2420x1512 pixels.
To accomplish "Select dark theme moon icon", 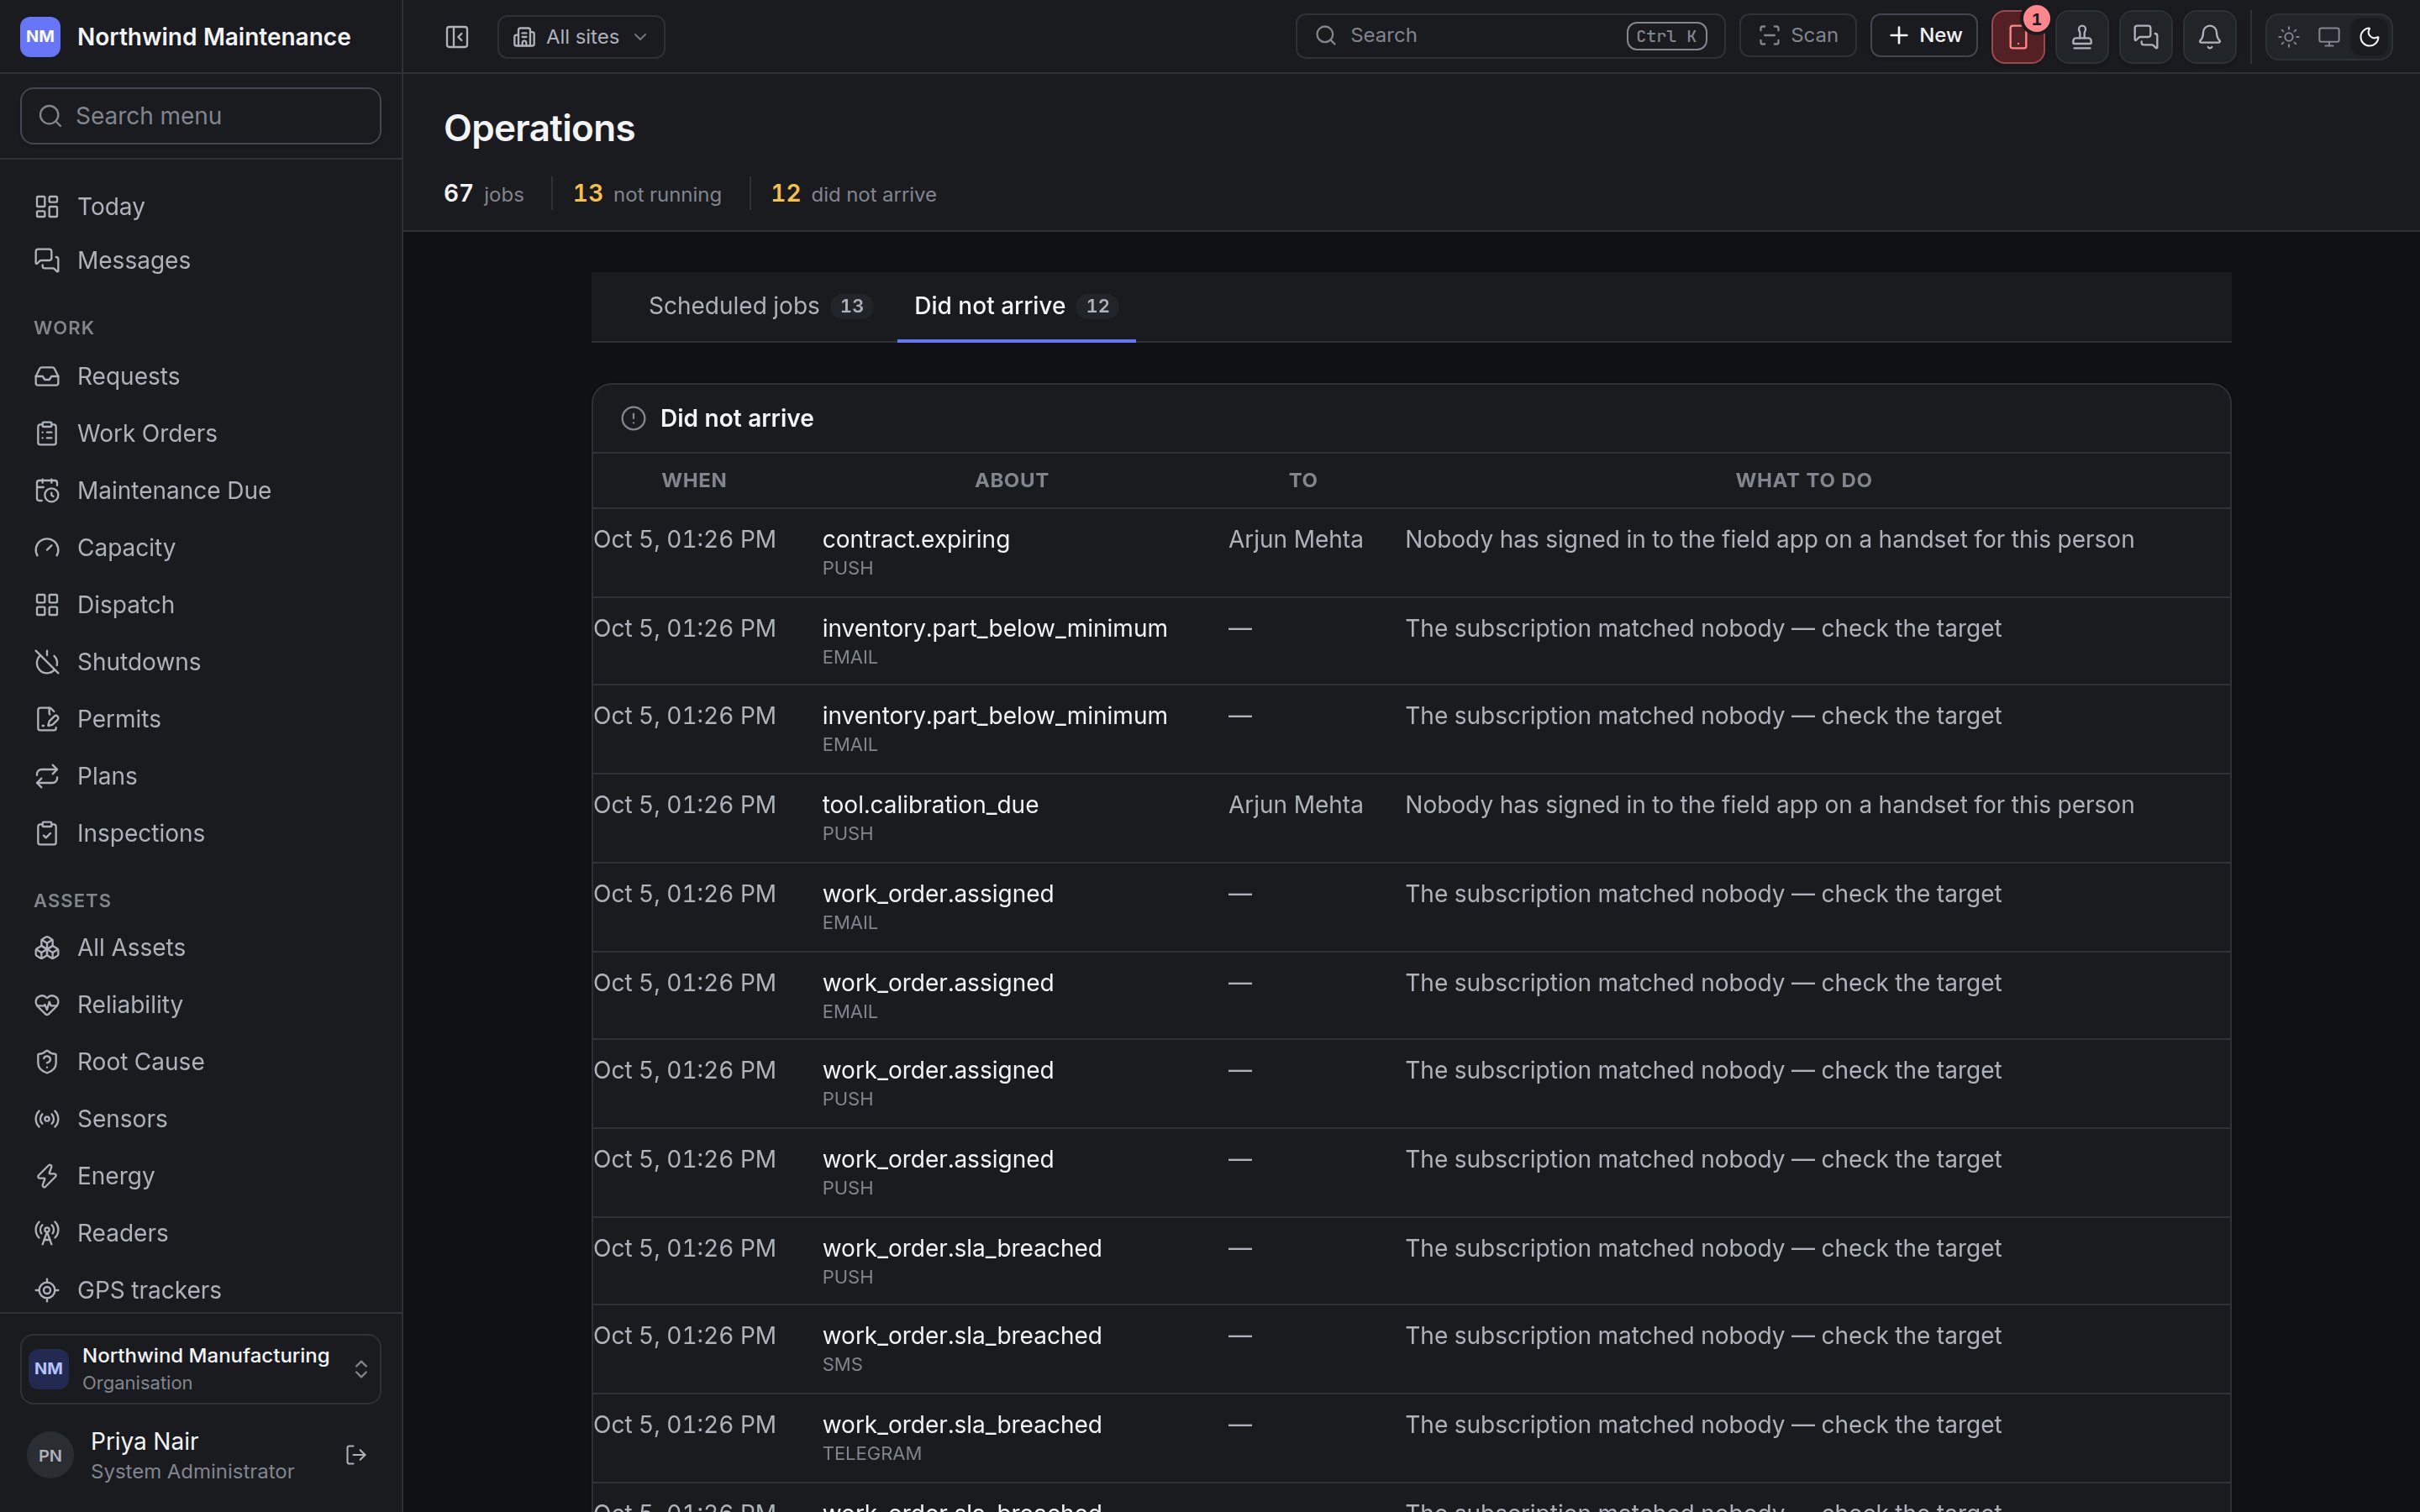I will tap(2369, 37).
